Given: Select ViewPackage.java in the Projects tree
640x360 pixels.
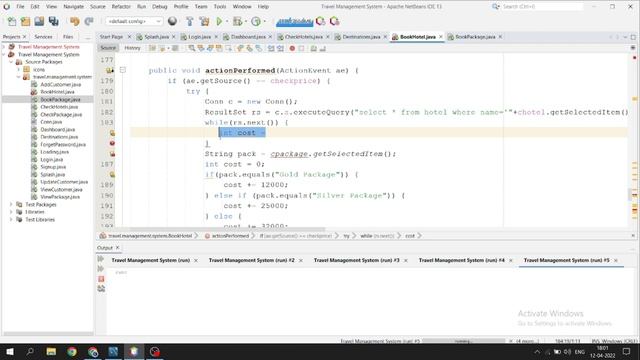Looking at the screenshot, I should coord(60,197).
